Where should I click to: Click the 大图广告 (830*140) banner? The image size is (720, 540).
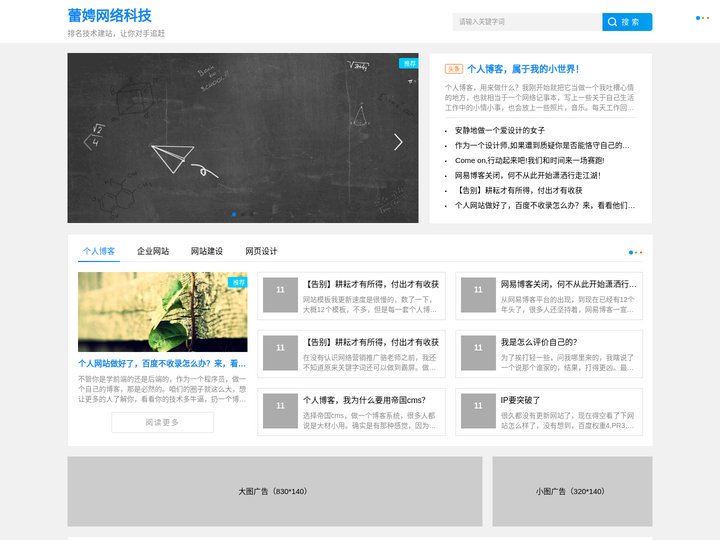[x=275, y=491]
